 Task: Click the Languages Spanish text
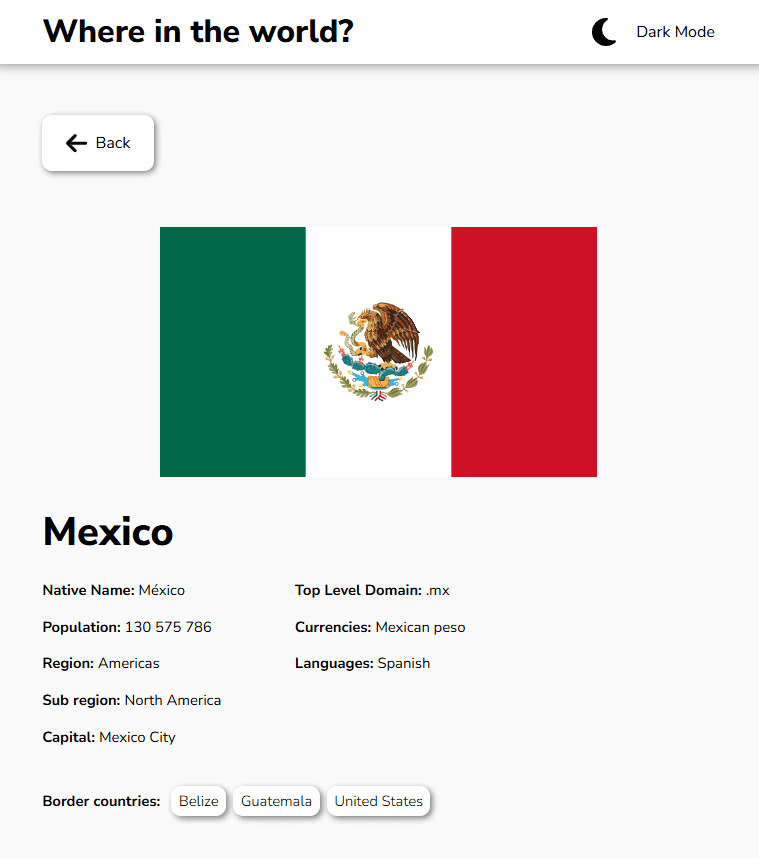point(403,663)
